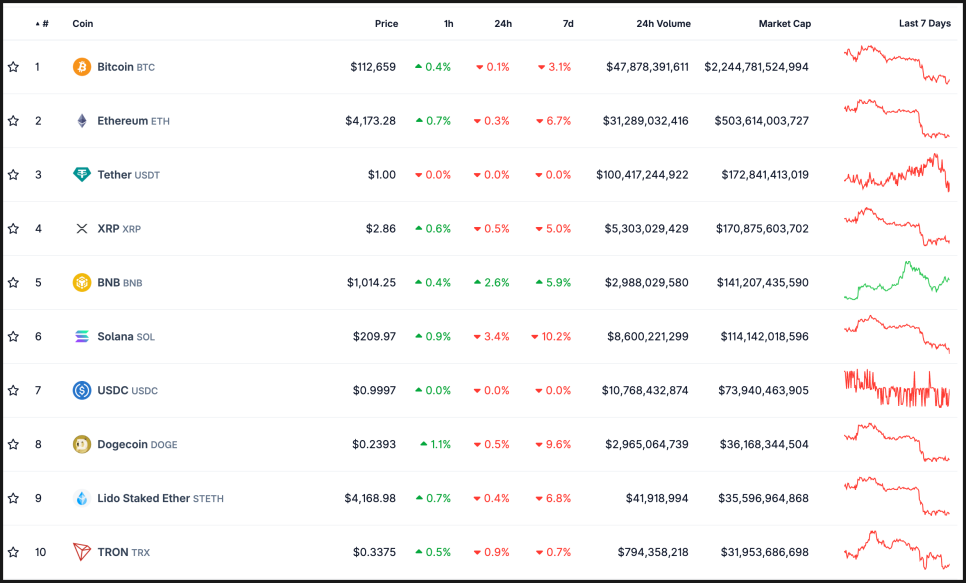Viewport: 966px width, 583px height.
Task: Click the USDC blue logo icon
Action: [x=82, y=390]
